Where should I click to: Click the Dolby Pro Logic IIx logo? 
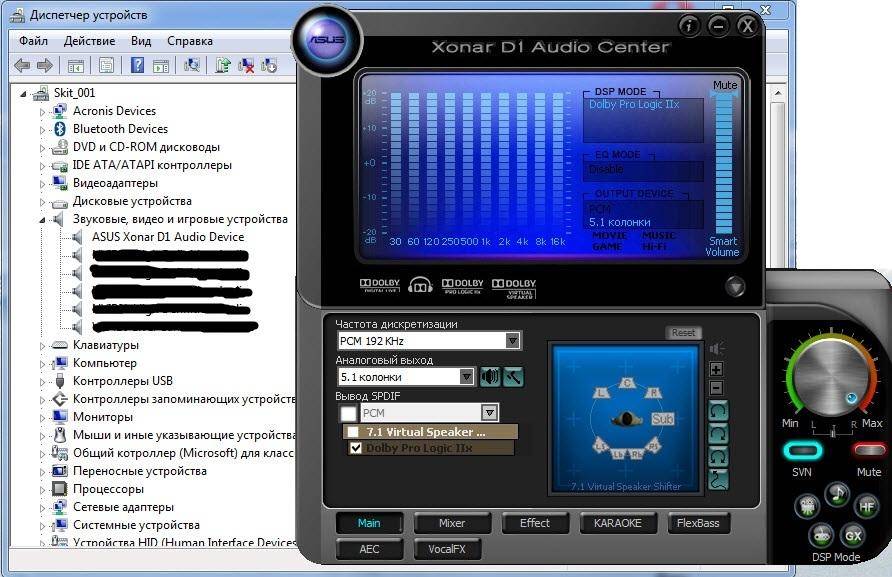pos(462,286)
